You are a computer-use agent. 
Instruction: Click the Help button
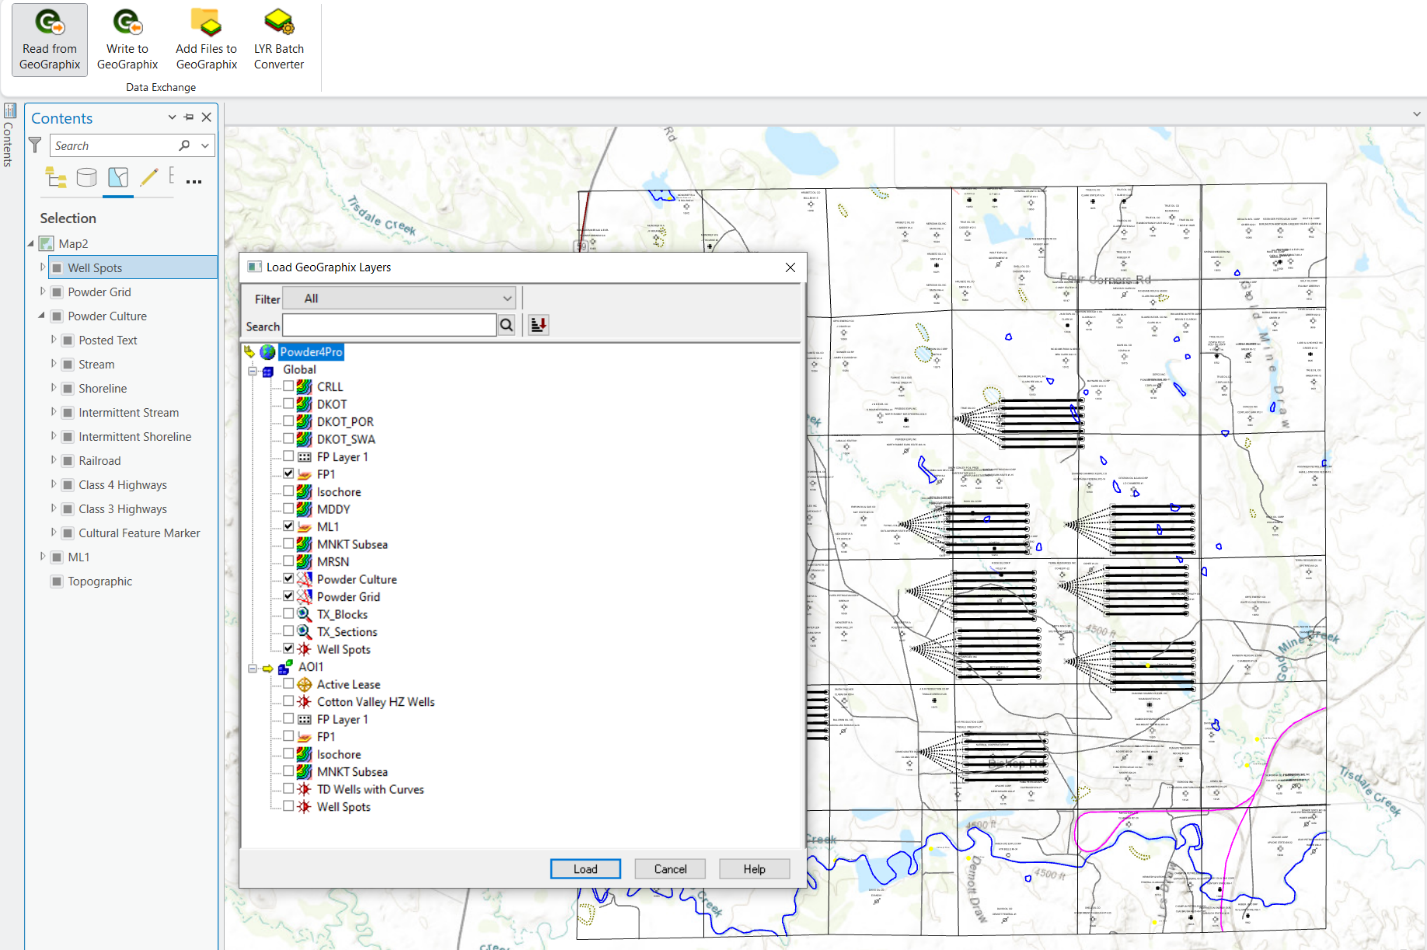(x=754, y=869)
